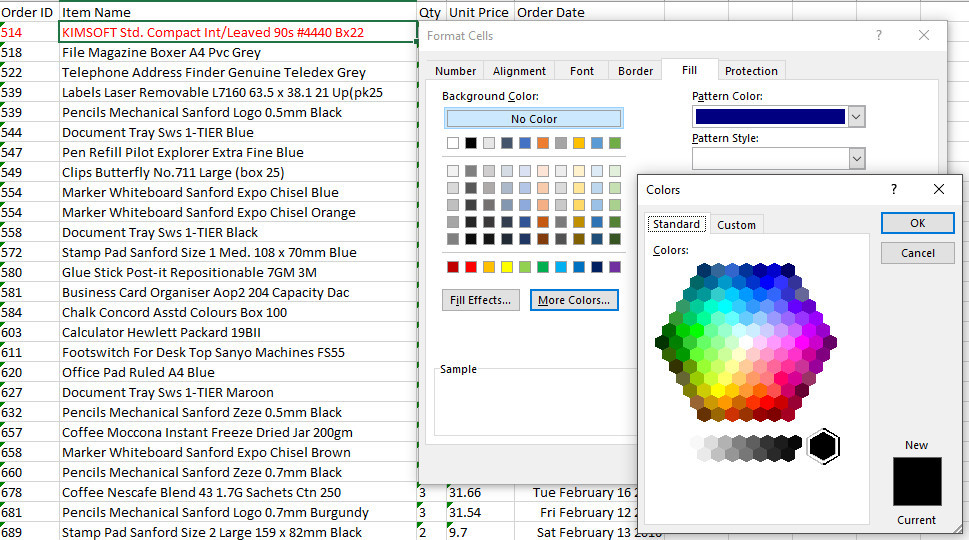Click the New color preview box
969x540 pixels.
pyautogui.click(x=917, y=481)
